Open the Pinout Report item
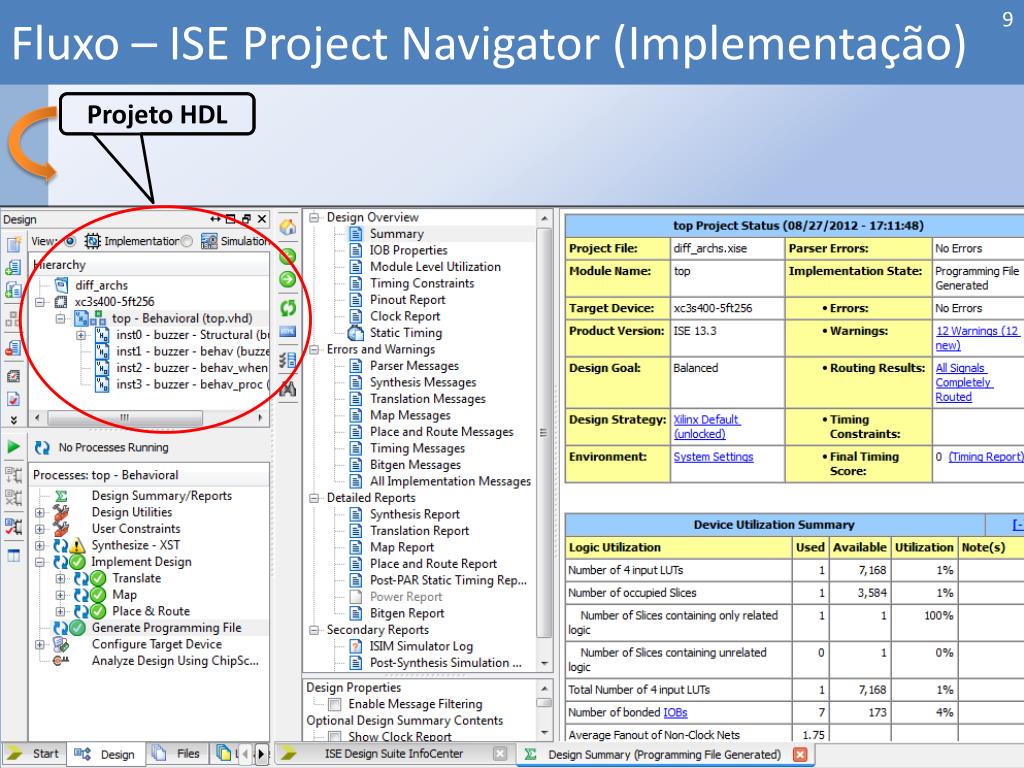 pyautogui.click(x=408, y=300)
